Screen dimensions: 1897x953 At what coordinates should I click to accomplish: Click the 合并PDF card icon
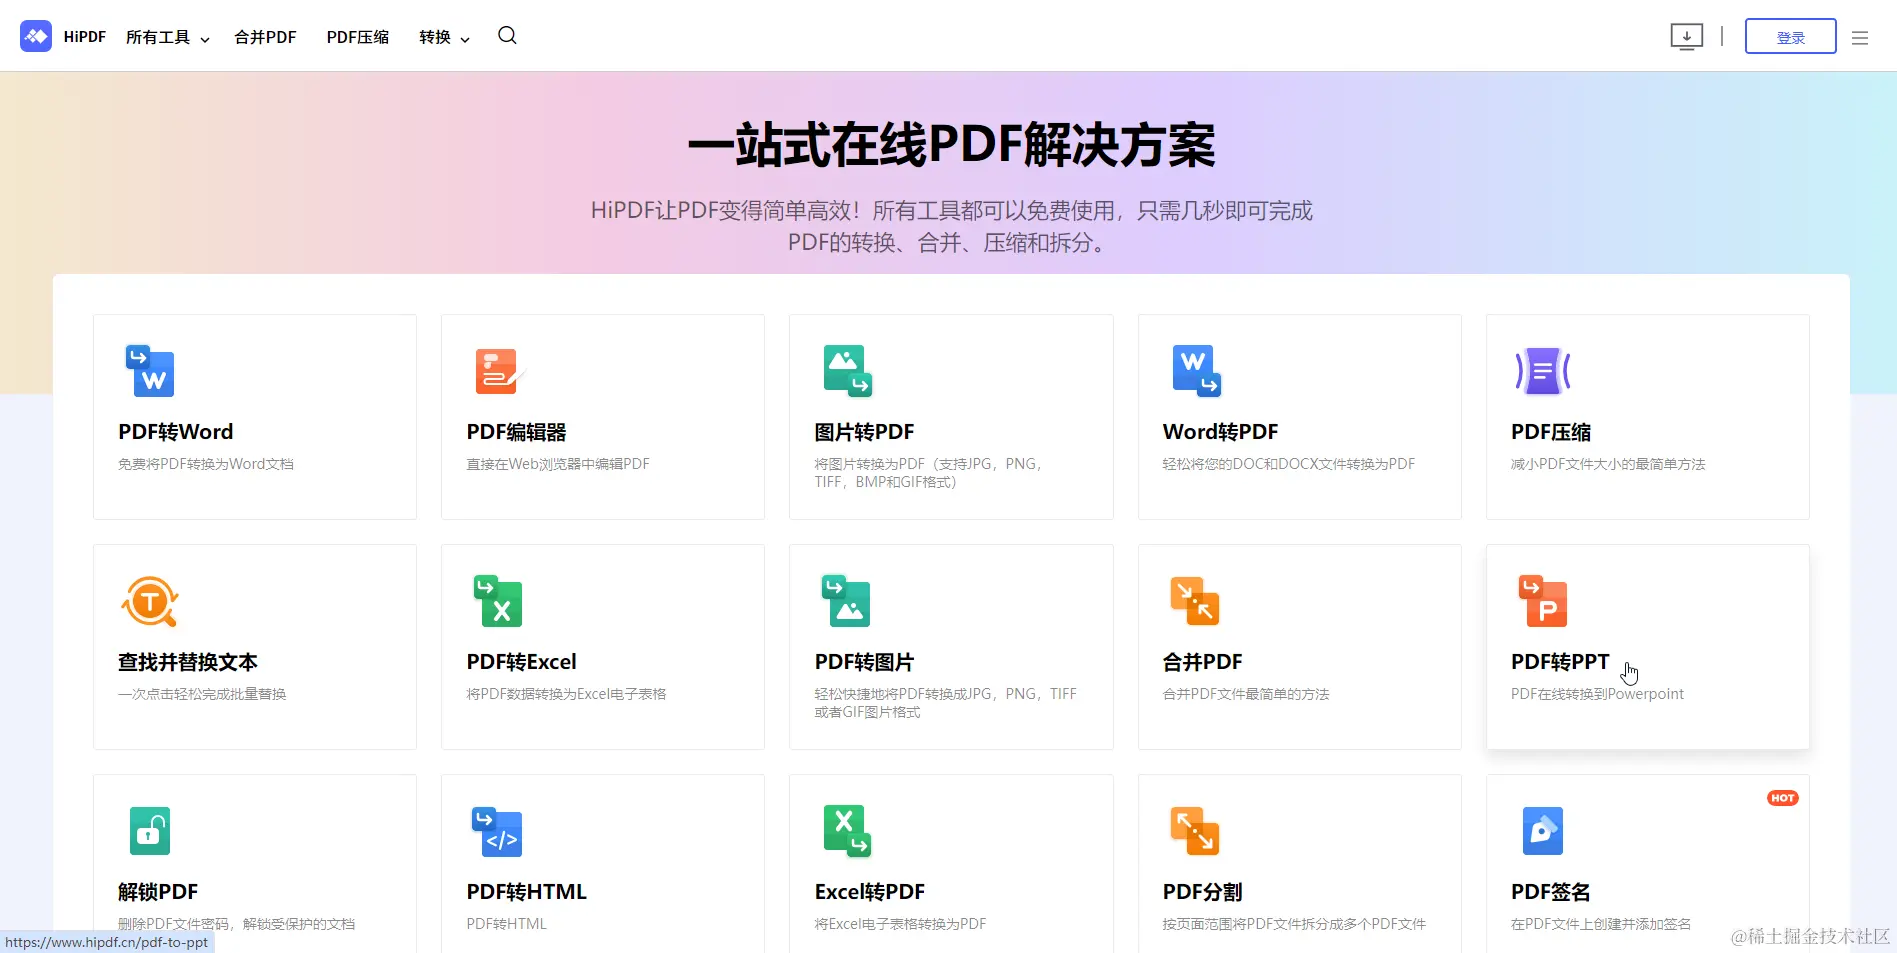pyautogui.click(x=1195, y=601)
